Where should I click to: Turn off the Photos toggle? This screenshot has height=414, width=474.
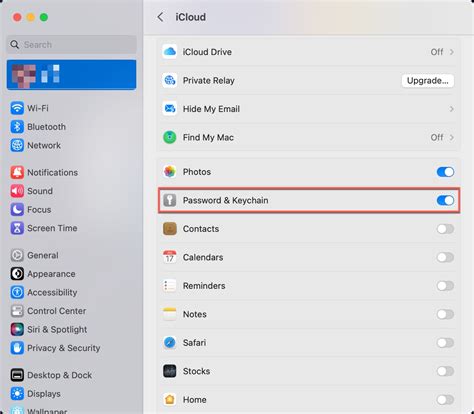[x=445, y=172]
